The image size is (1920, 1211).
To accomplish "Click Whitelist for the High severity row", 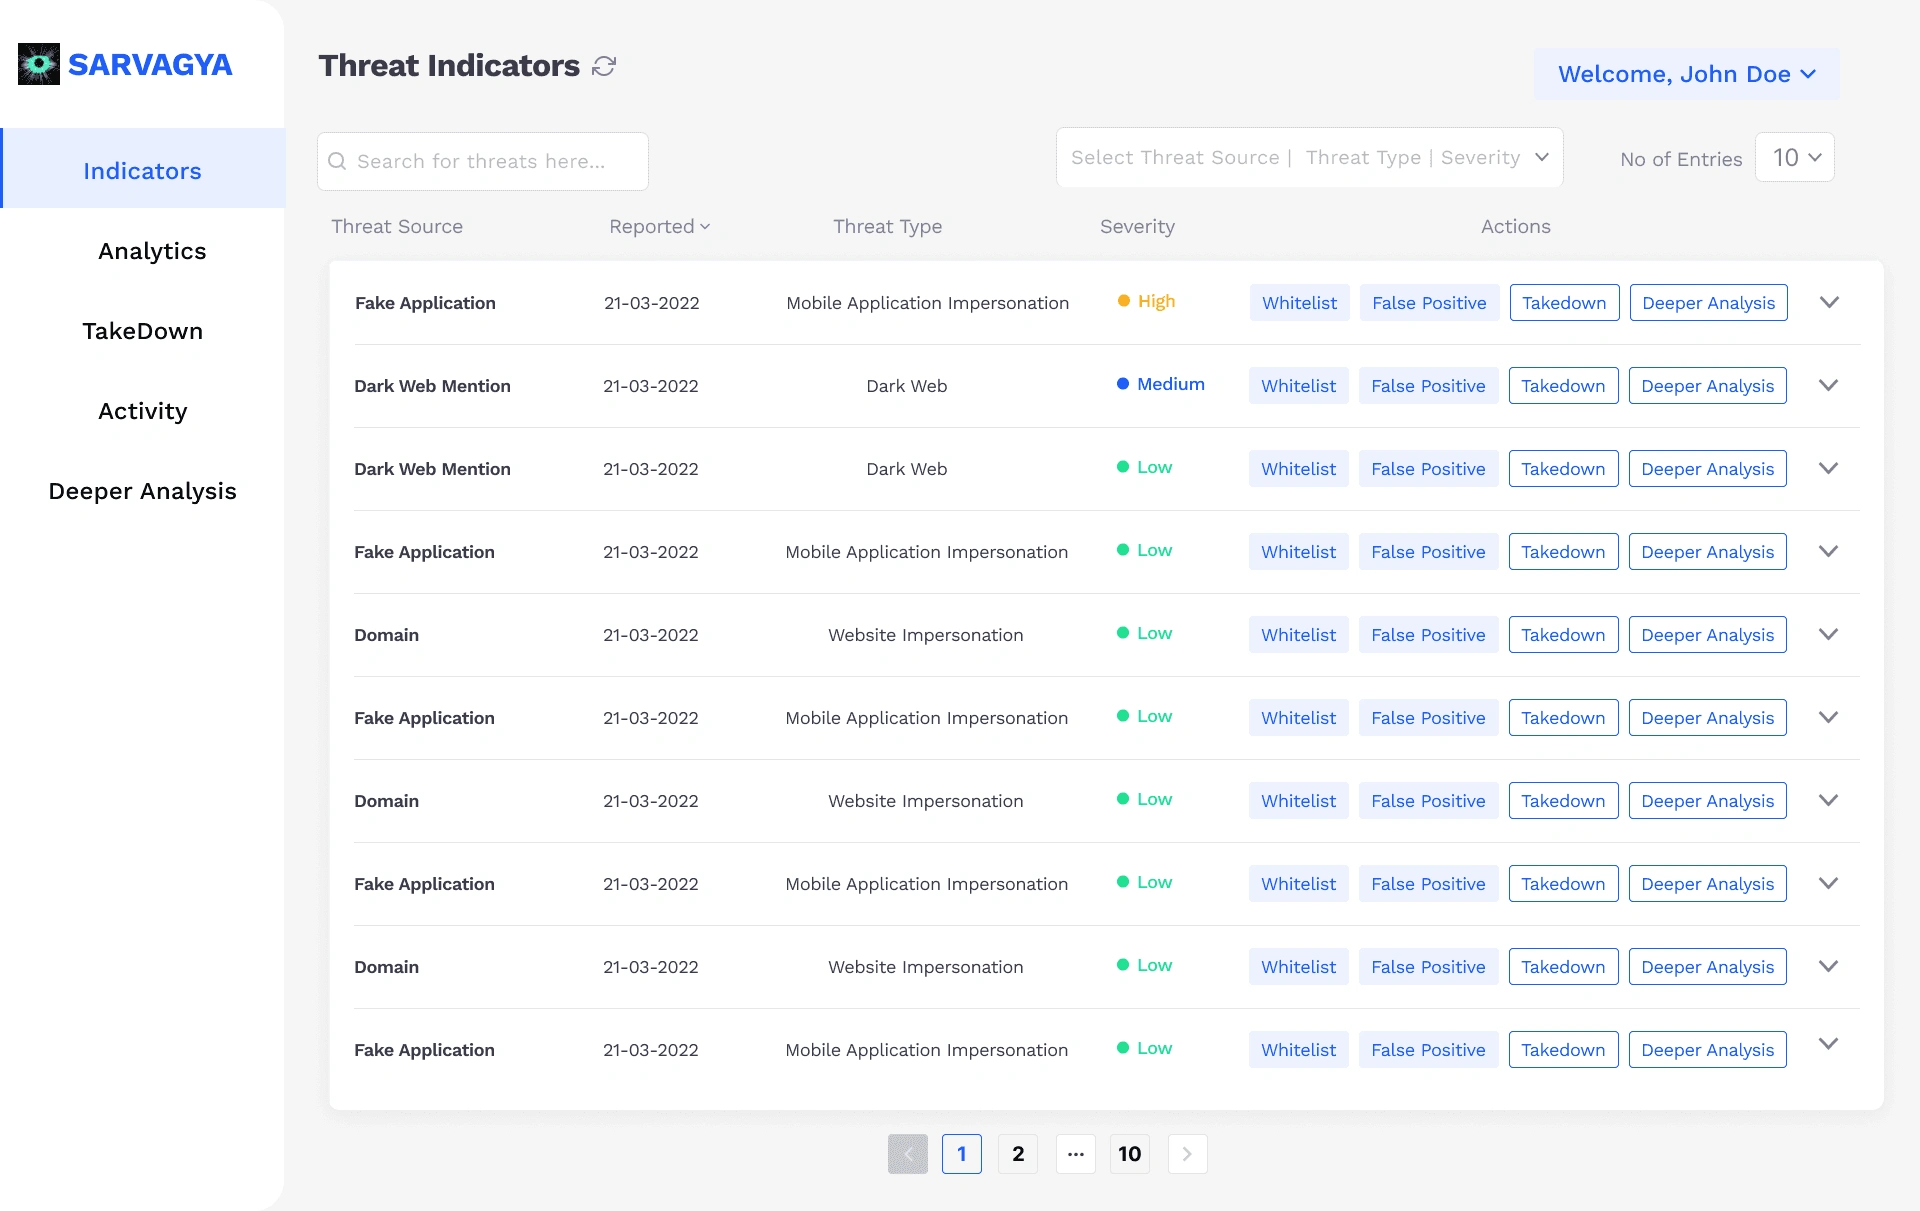I will pos(1299,303).
